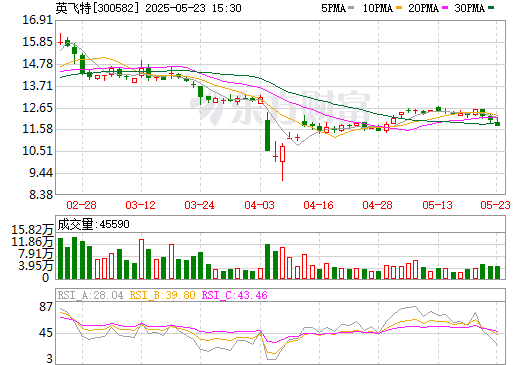This screenshot has width=520, height=365.
Task: Click the 11.86万 volume axis label
Action: (x=32, y=242)
